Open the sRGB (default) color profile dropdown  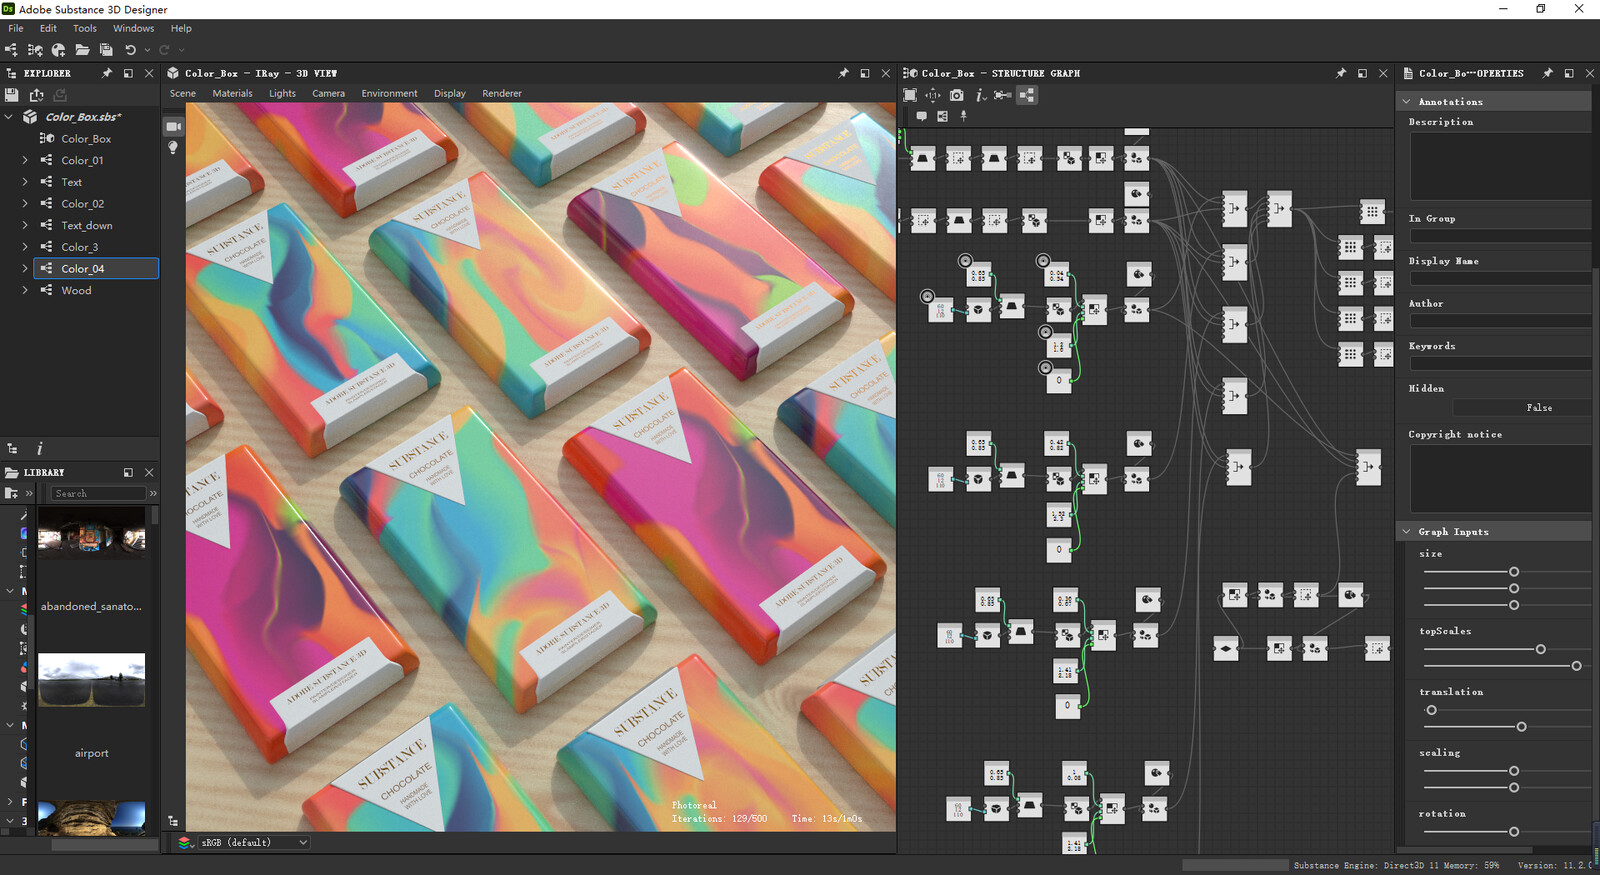tap(254, 842)
